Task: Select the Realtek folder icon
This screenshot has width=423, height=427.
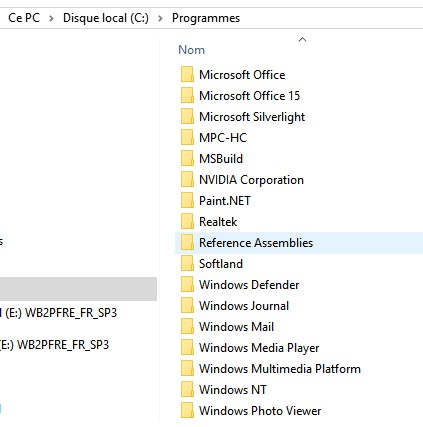Action: click(187, 221)
